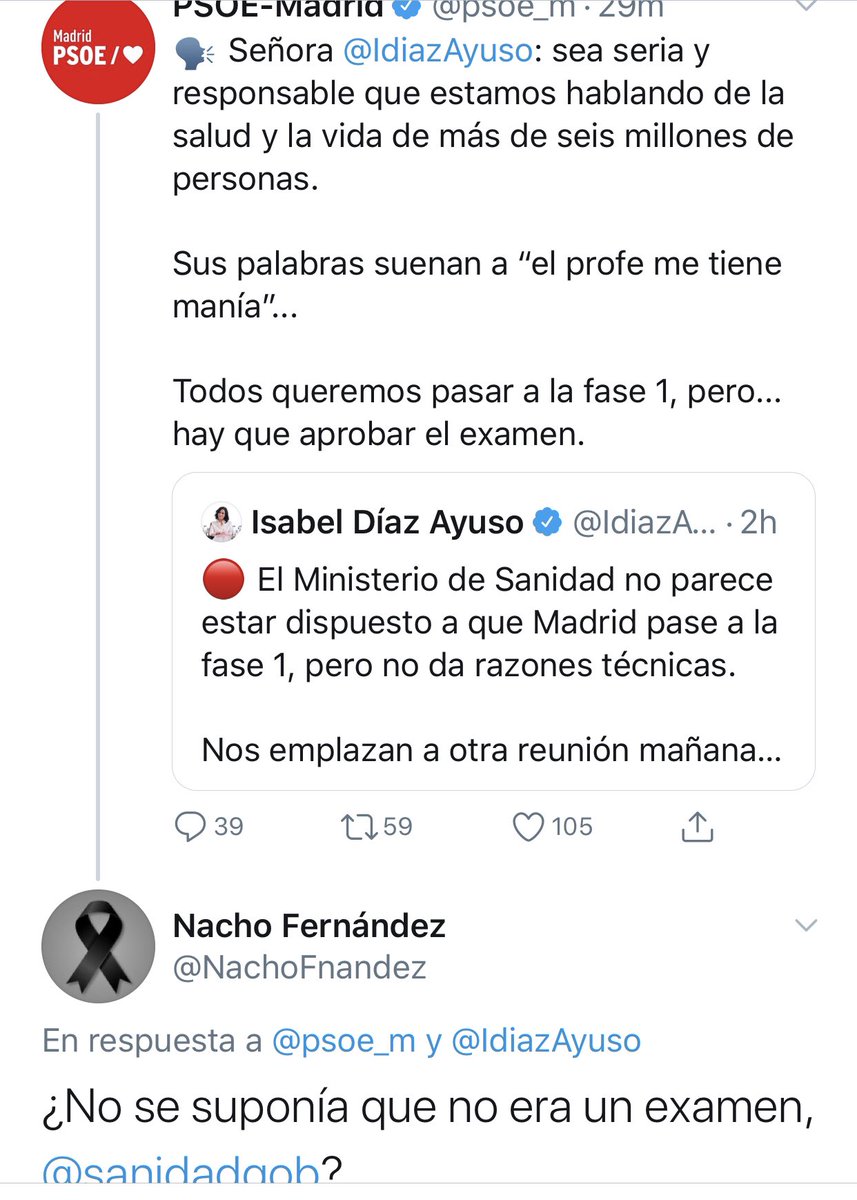Expand the PSOE-Madrid tweet options chevron
The width and height of the screenshot is (857, 1200).
click(805, 8)
